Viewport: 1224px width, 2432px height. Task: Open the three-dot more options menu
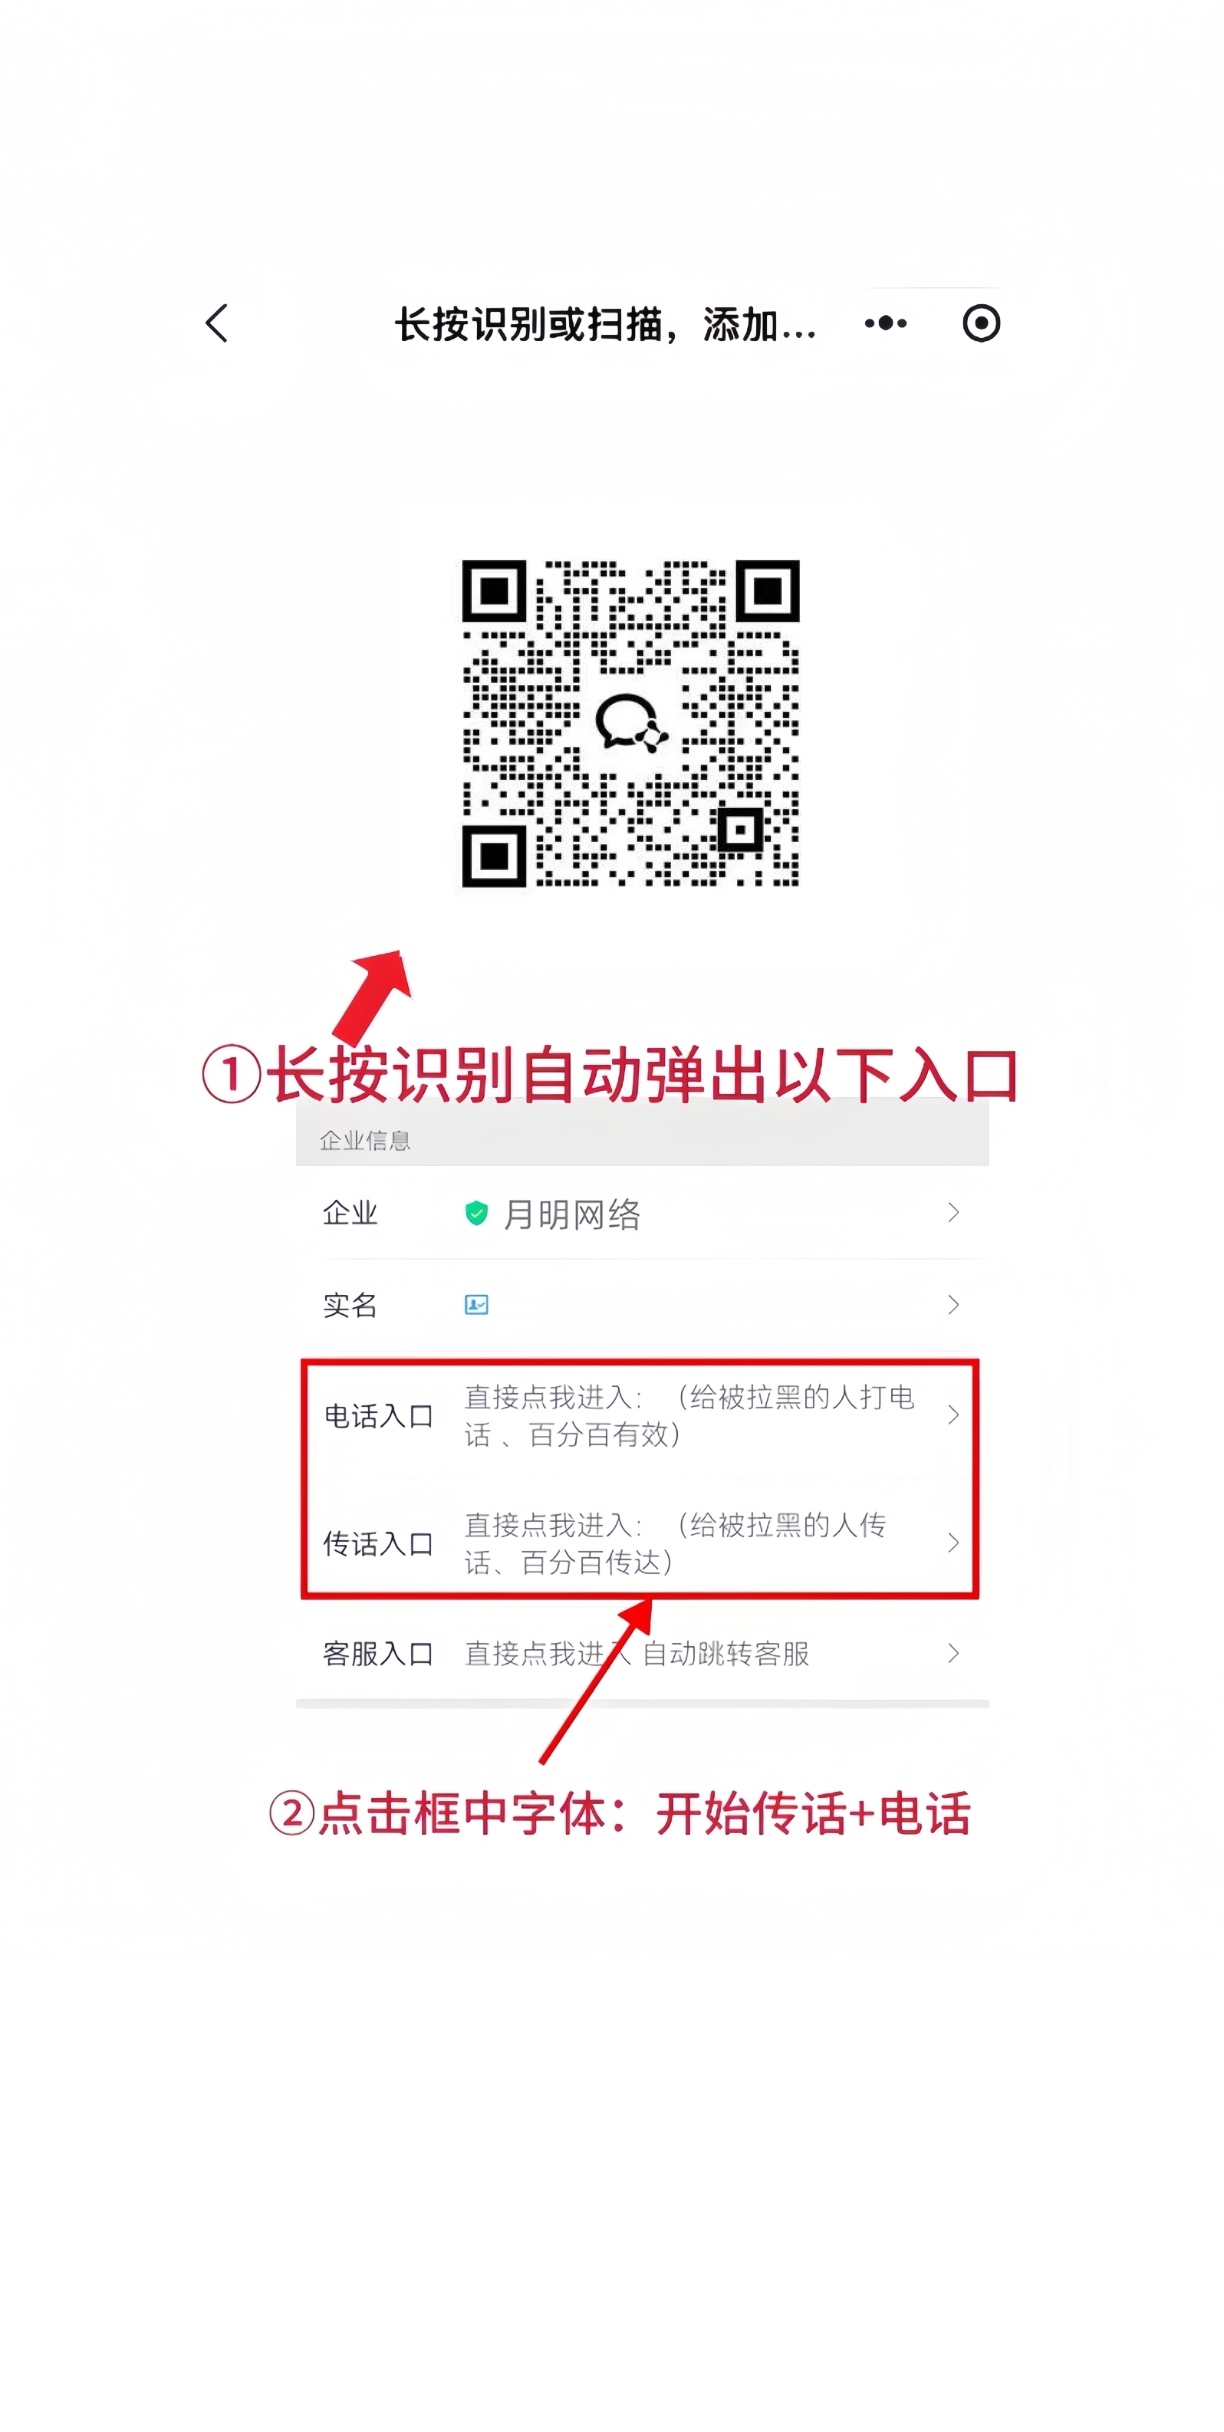(885, 323)
